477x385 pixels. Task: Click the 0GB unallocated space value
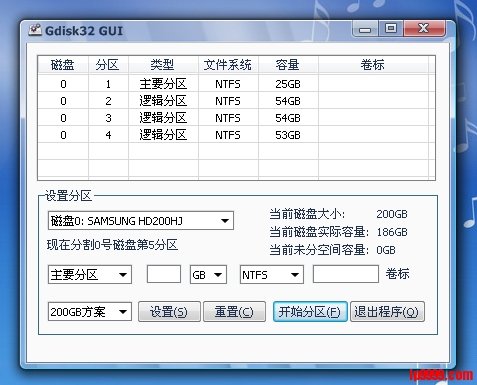(x=386, y=250)
